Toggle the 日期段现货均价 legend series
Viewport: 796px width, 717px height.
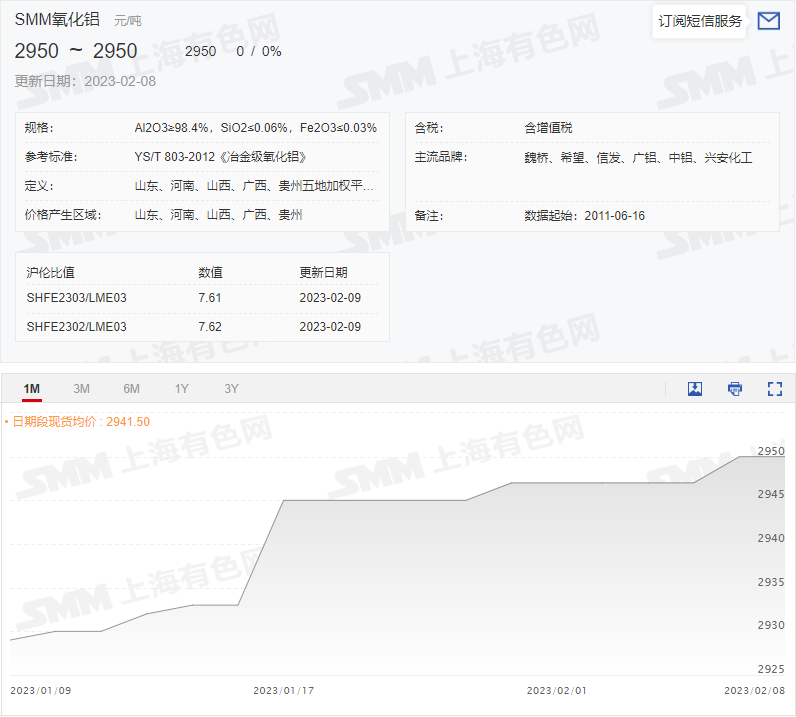80,422
